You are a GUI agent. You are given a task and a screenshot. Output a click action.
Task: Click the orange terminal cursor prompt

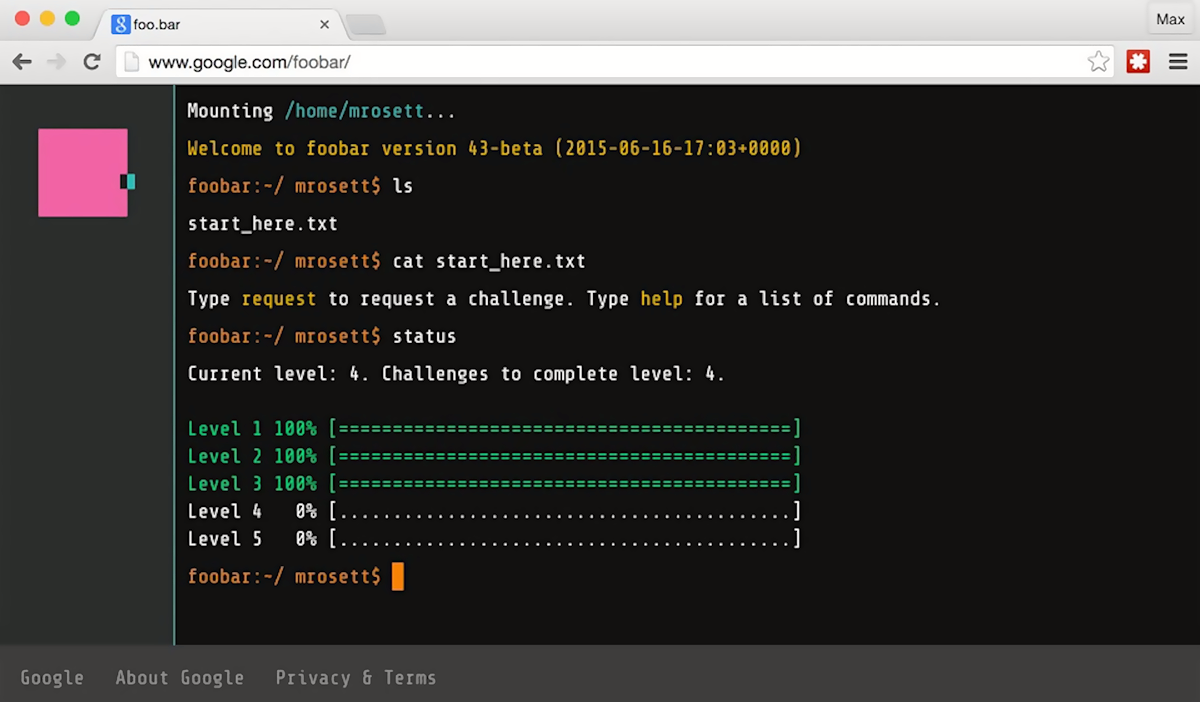(398, 577)
